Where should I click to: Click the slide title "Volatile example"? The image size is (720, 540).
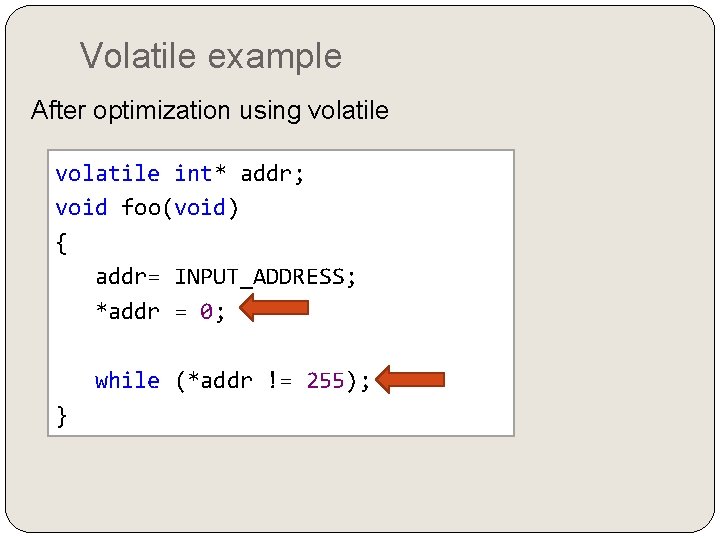[x=211, y=56]
